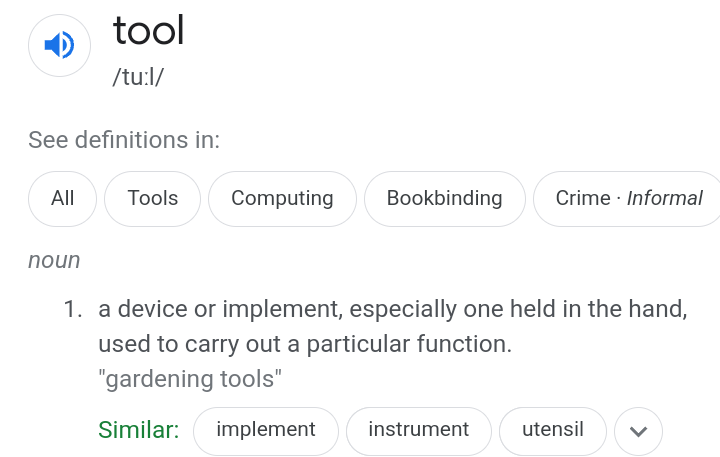Viewport: 720px width, 457px height.
Task: Choose the Crime · Informal chip
Action: pos(628,199)
